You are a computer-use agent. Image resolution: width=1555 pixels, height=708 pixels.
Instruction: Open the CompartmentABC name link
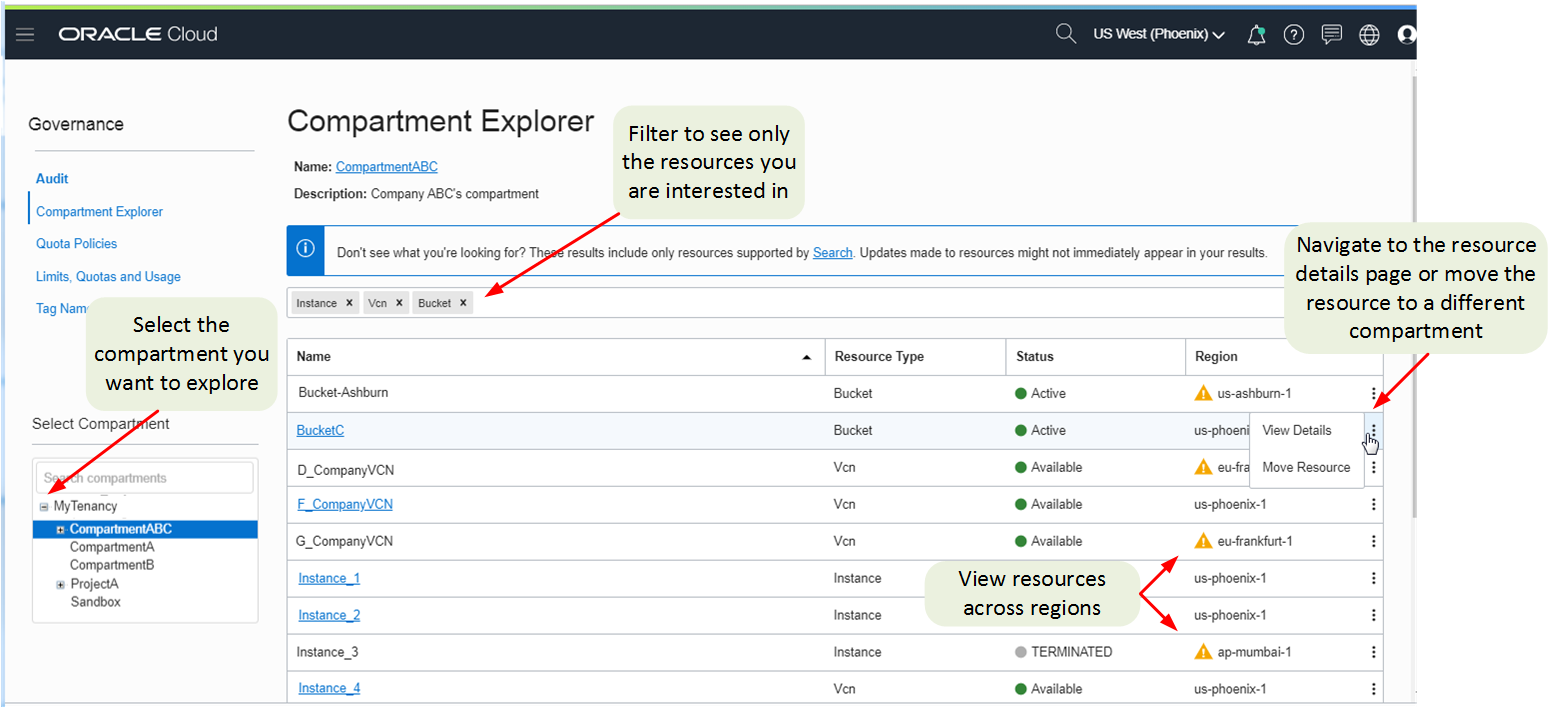pyautogui.click(x=386, y=167)
